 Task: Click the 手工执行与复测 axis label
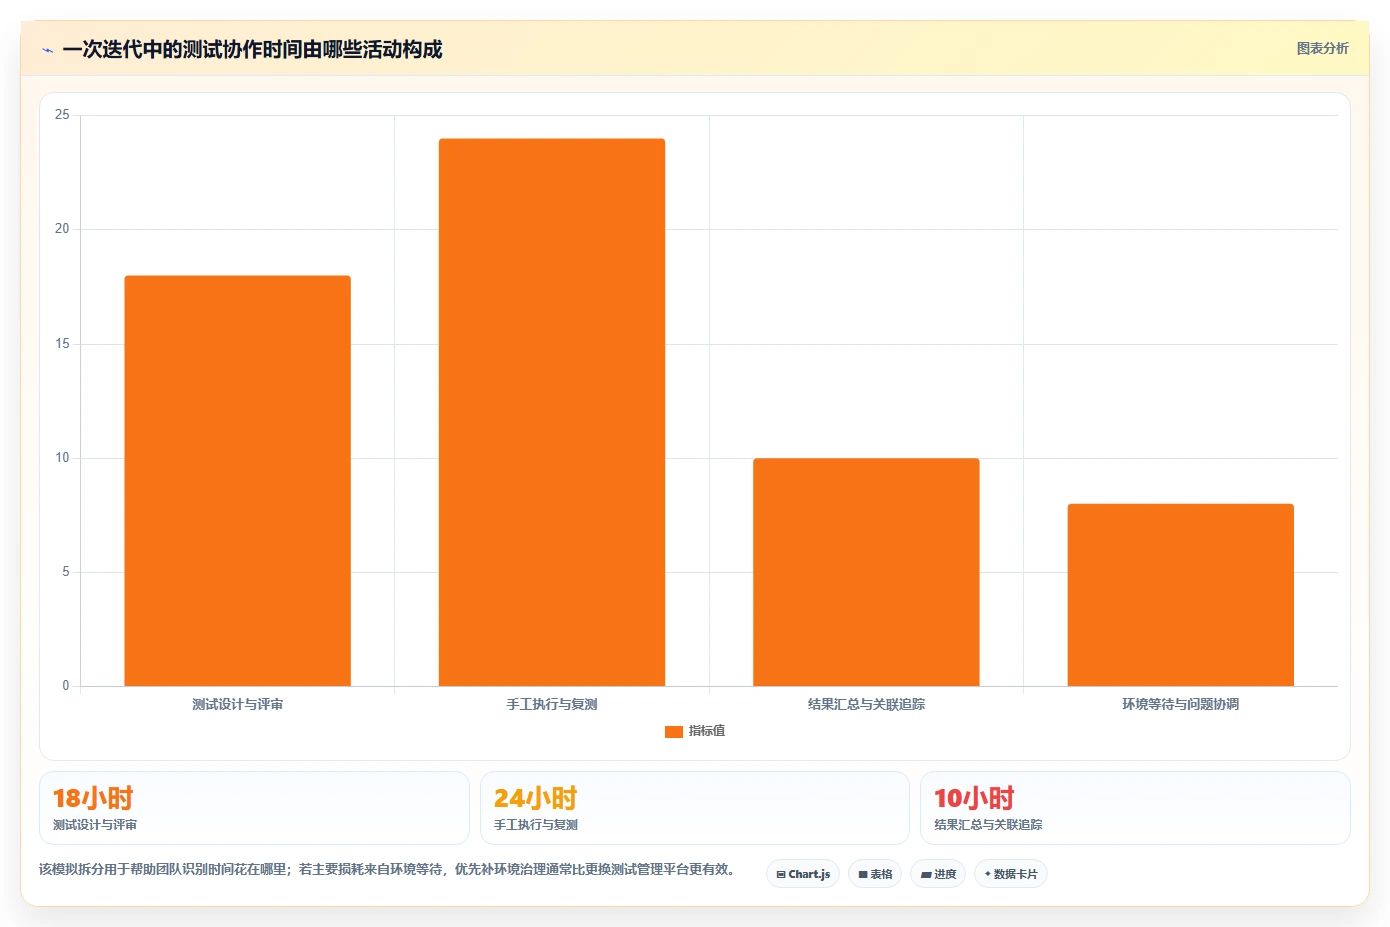pyautogui.click(x=552, y=704)
